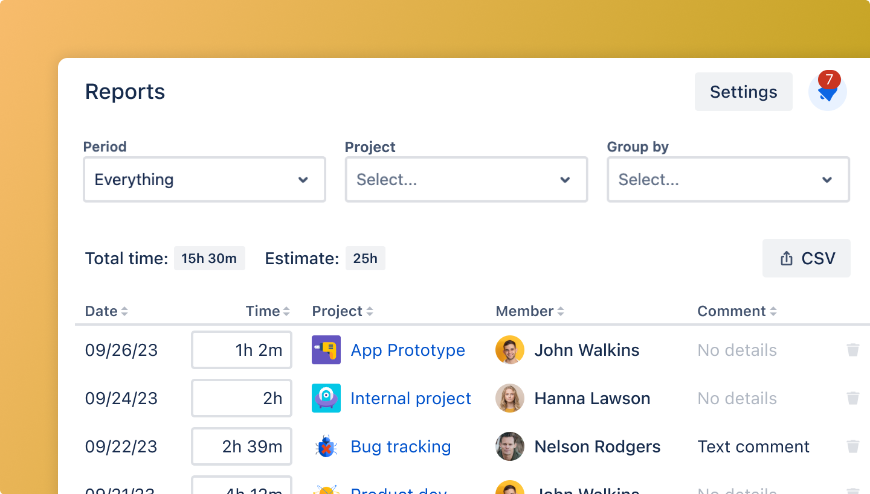Click Hanna Lawson's avatar
The height and width of the screenshot is (494, 870).
point(510,398)
